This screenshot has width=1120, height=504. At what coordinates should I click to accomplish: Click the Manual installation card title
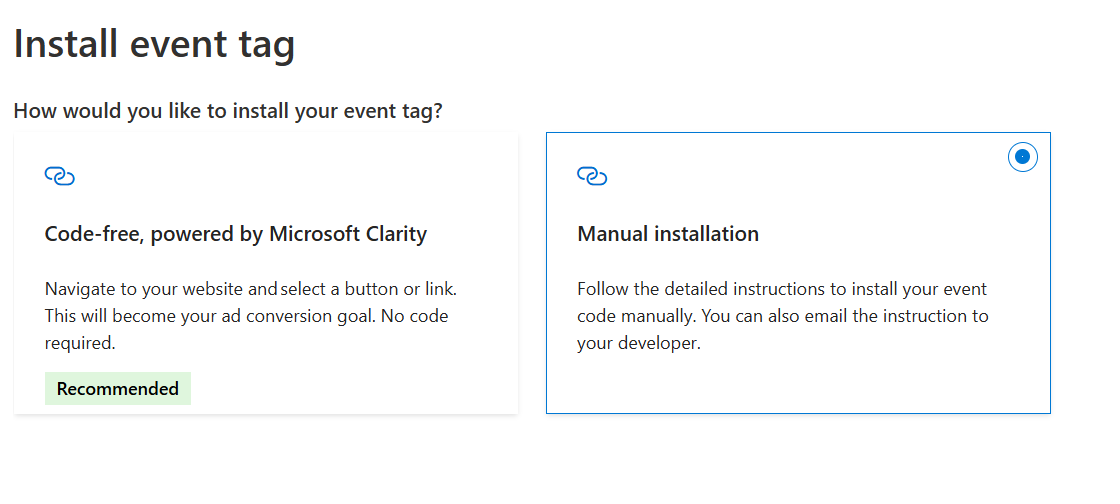coord(668,234)
